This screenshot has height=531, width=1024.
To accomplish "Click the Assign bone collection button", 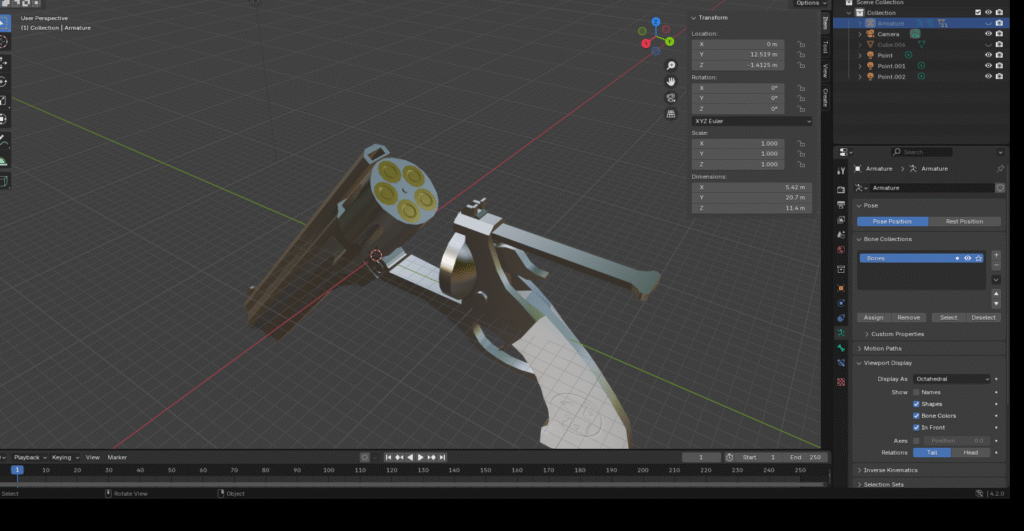I will point(873,317).
